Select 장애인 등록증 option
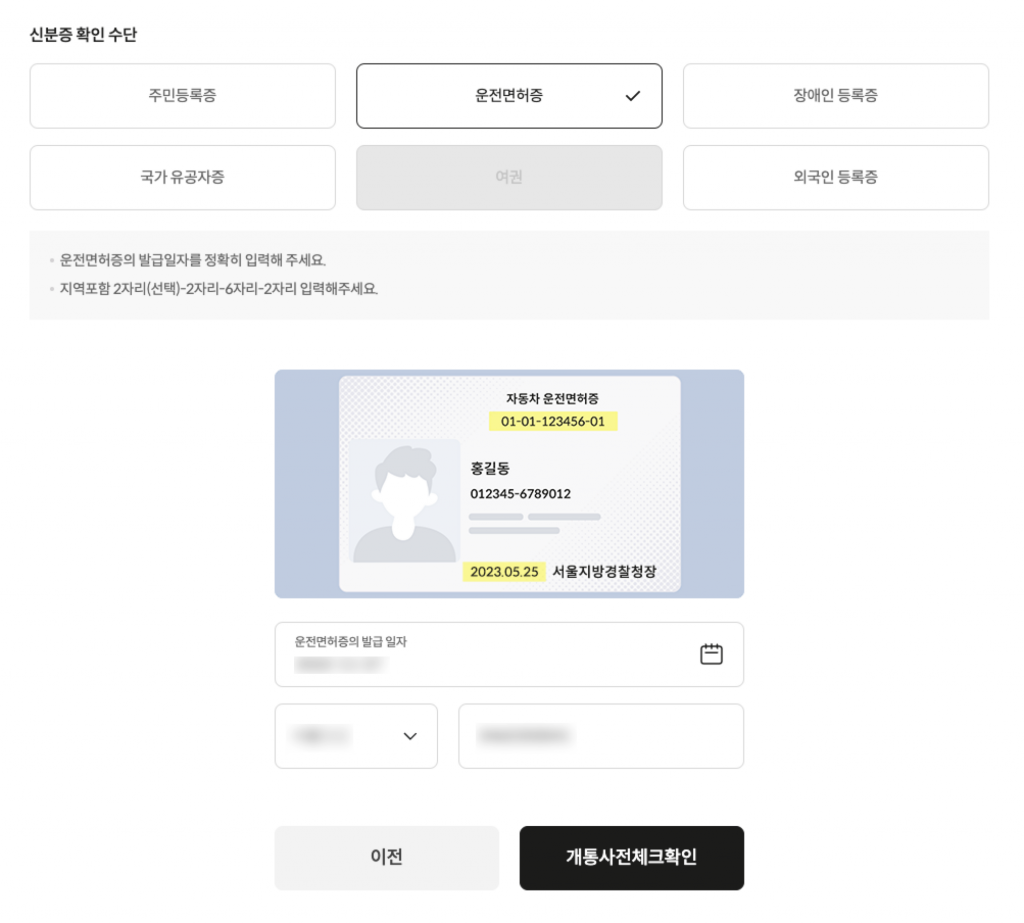Viewport: 1024px width, 923px height. point(835,96)
